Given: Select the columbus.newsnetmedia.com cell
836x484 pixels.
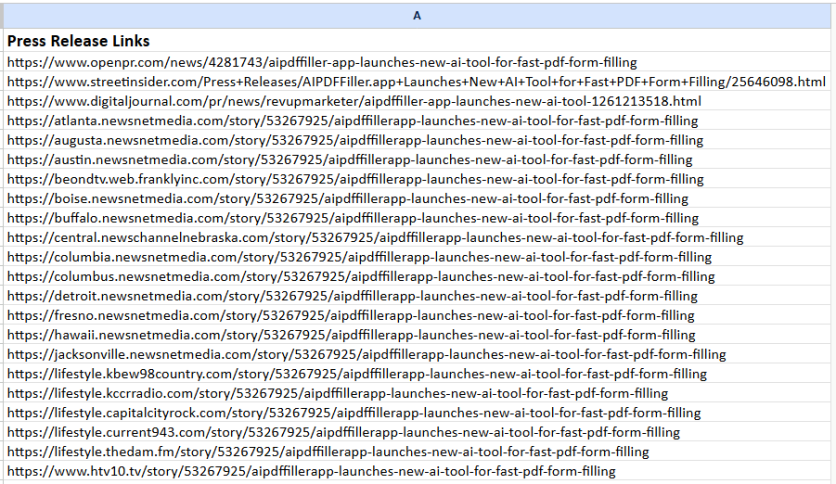Looking at the screenshot, I should [417, 276].
